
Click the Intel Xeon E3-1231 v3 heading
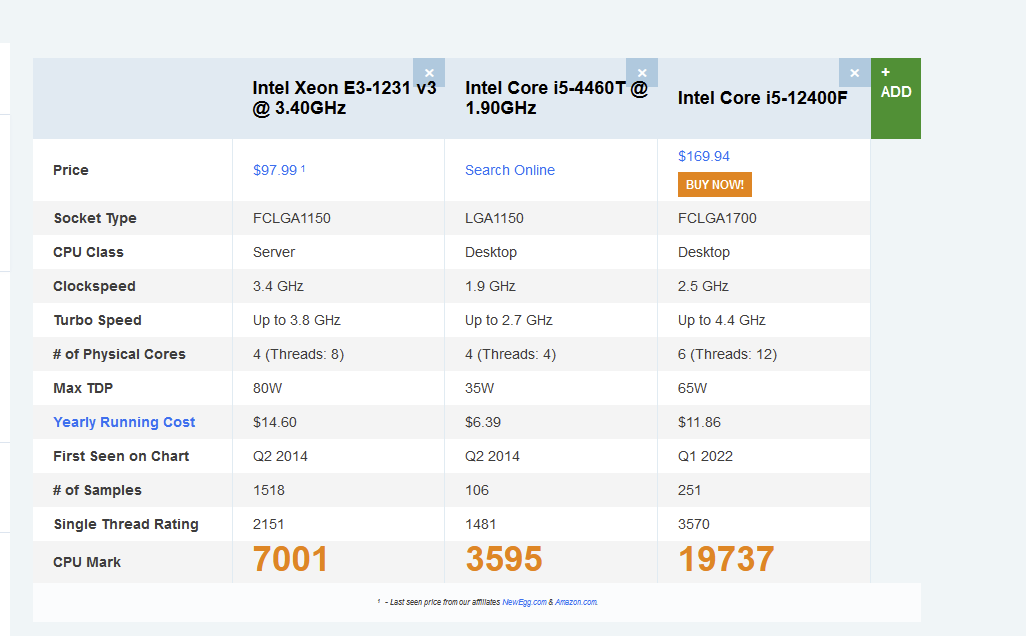click(x=344, y=98)
